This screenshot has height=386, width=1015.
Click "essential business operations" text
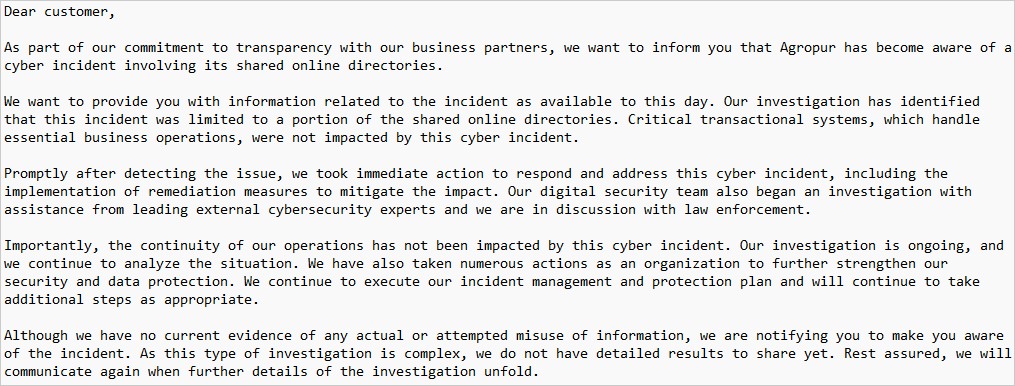119,138
